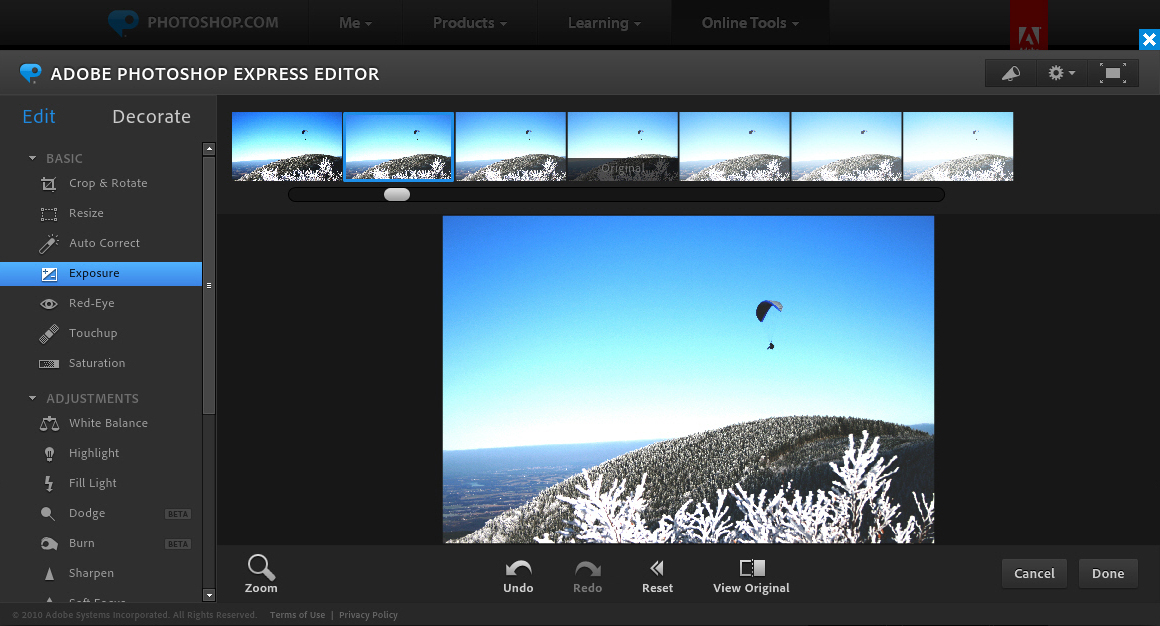Image resolution: width=1160 pixels, height=626 pixels.
Task: Undo the last edit
Action: pos(518,568)
